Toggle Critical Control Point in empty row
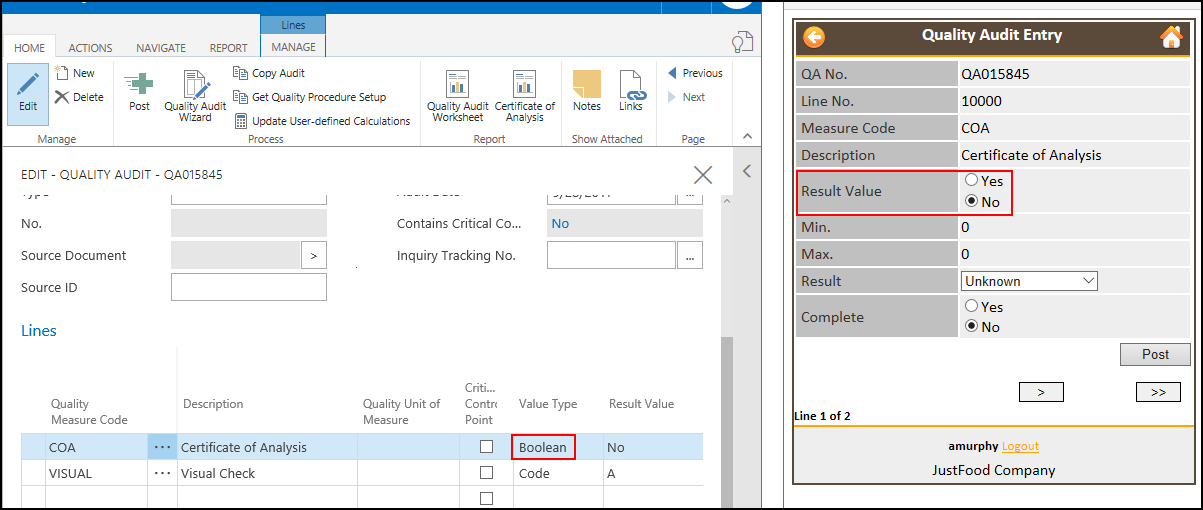This screenshot has height=510, width=1203. [x=487, y=498]
